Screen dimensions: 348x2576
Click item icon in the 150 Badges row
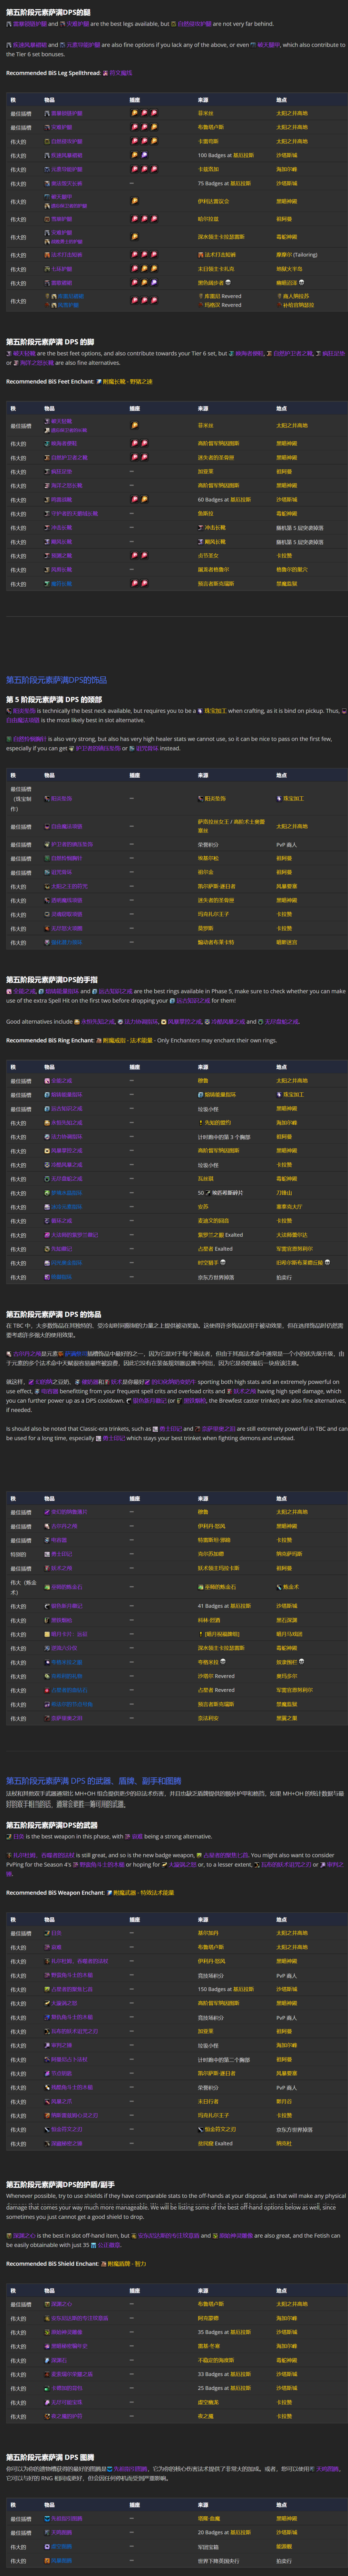47,1989
